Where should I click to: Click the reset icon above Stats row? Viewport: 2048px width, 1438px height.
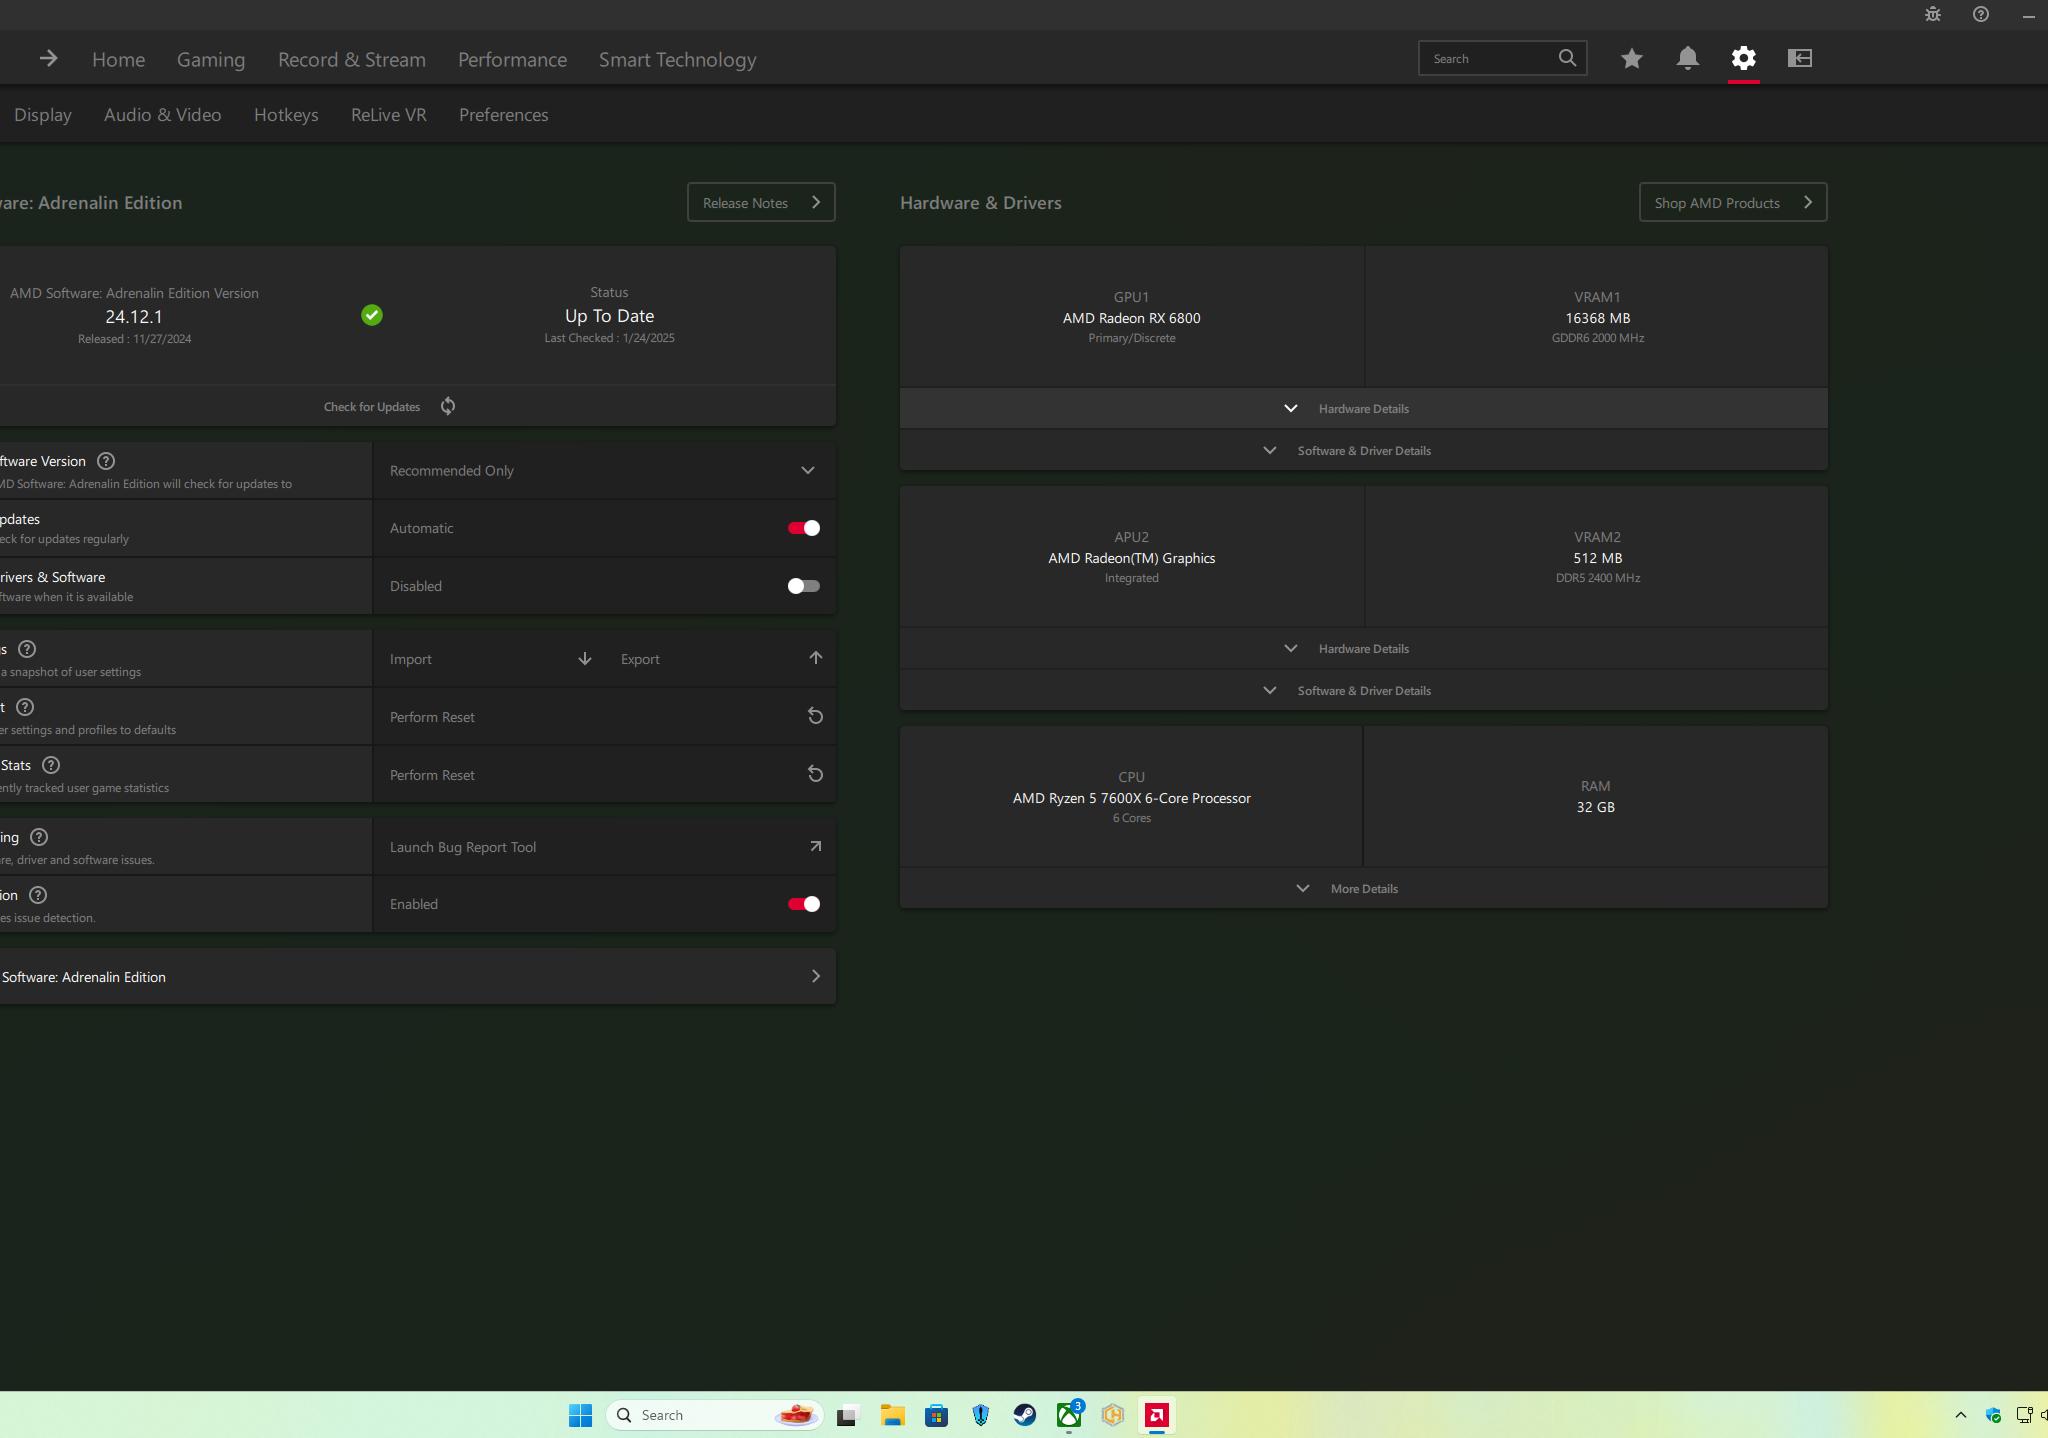click(816, 716)
